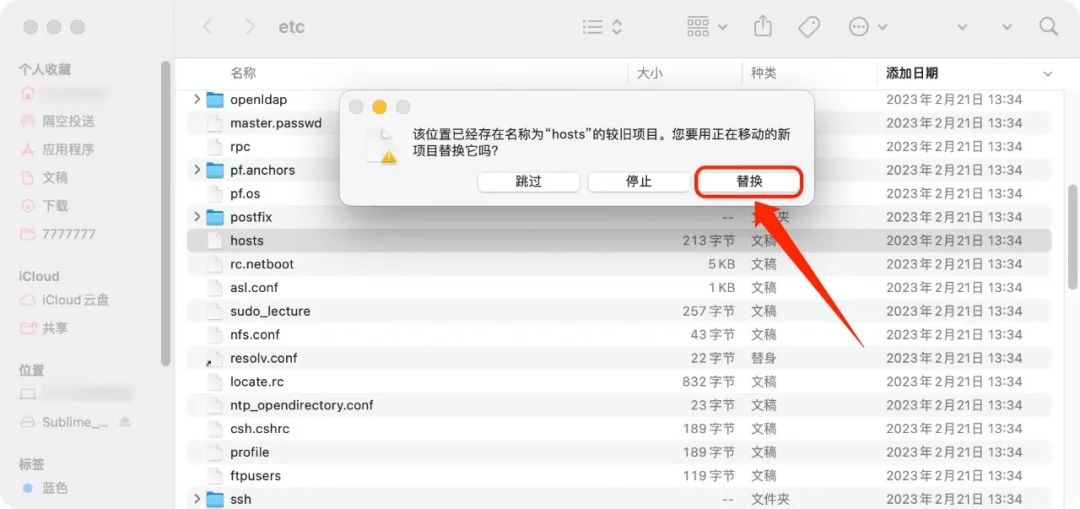Click the 应用程序 icon in sidebar
Screen dimensions: 1080x509
(28, 149)
